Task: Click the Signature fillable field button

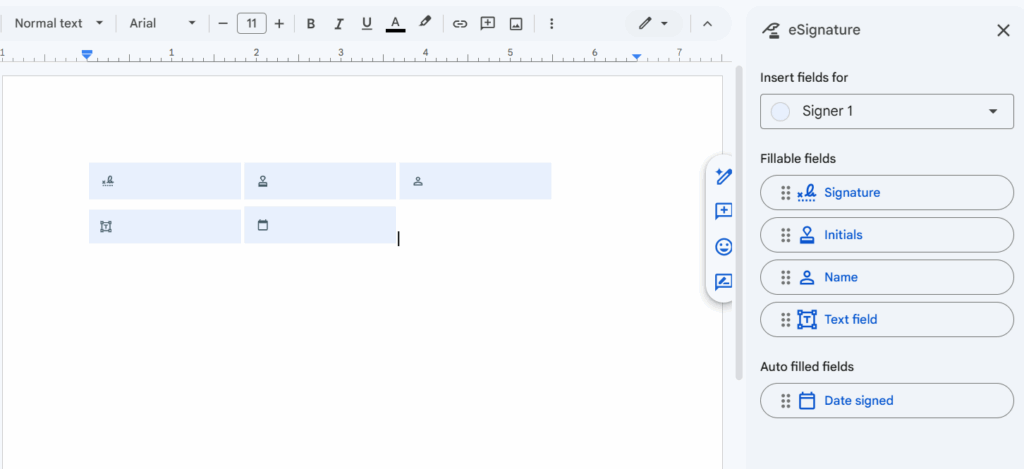Action: [x=887, y=193]
